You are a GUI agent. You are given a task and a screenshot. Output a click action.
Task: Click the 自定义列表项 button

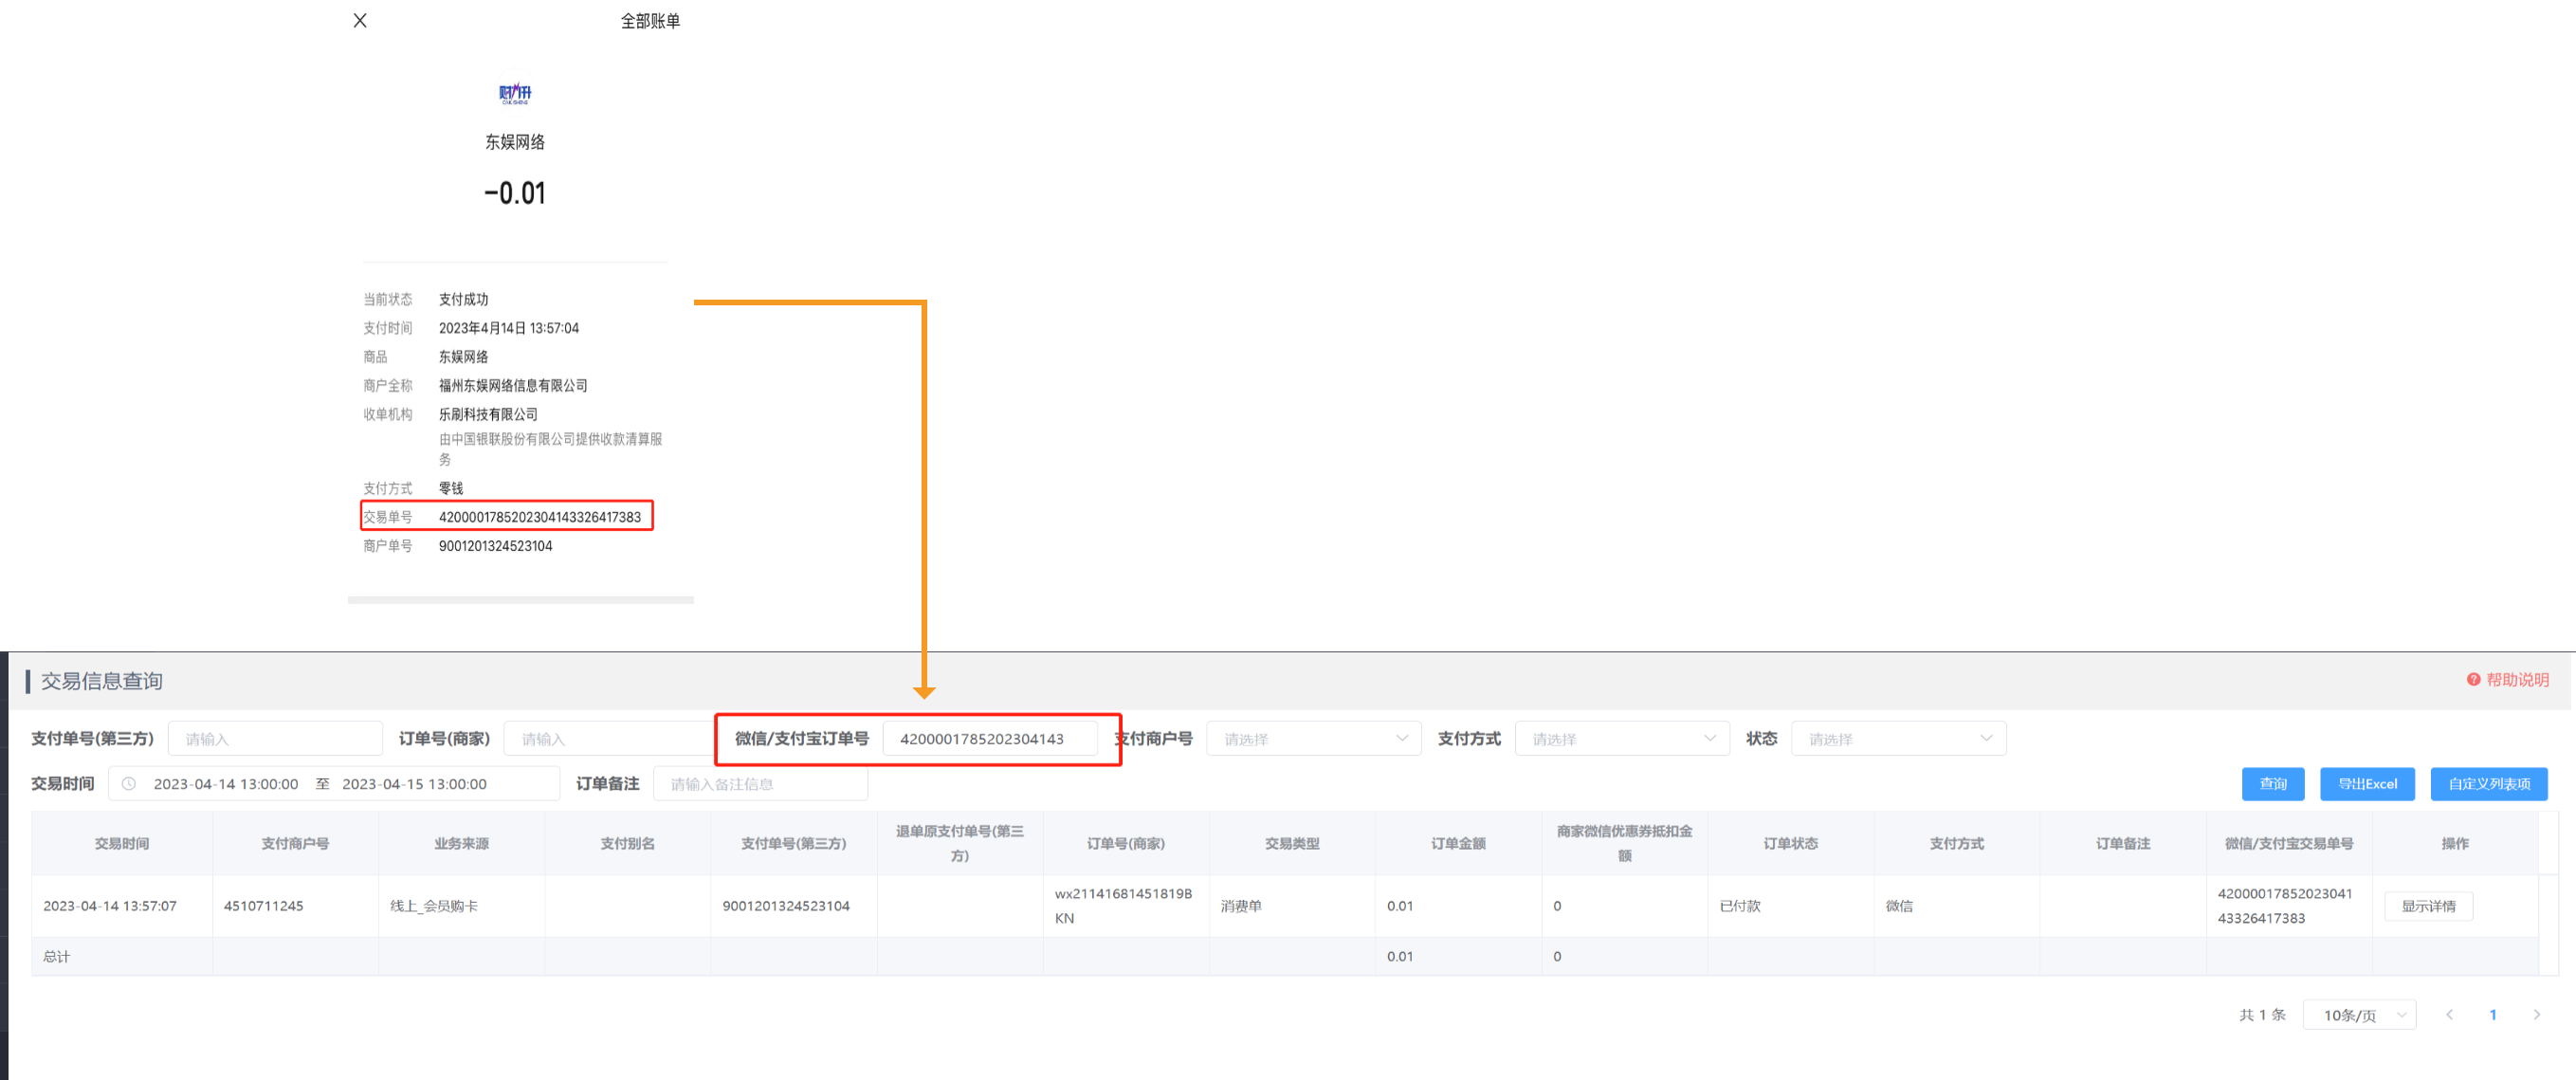(2489, 784)
